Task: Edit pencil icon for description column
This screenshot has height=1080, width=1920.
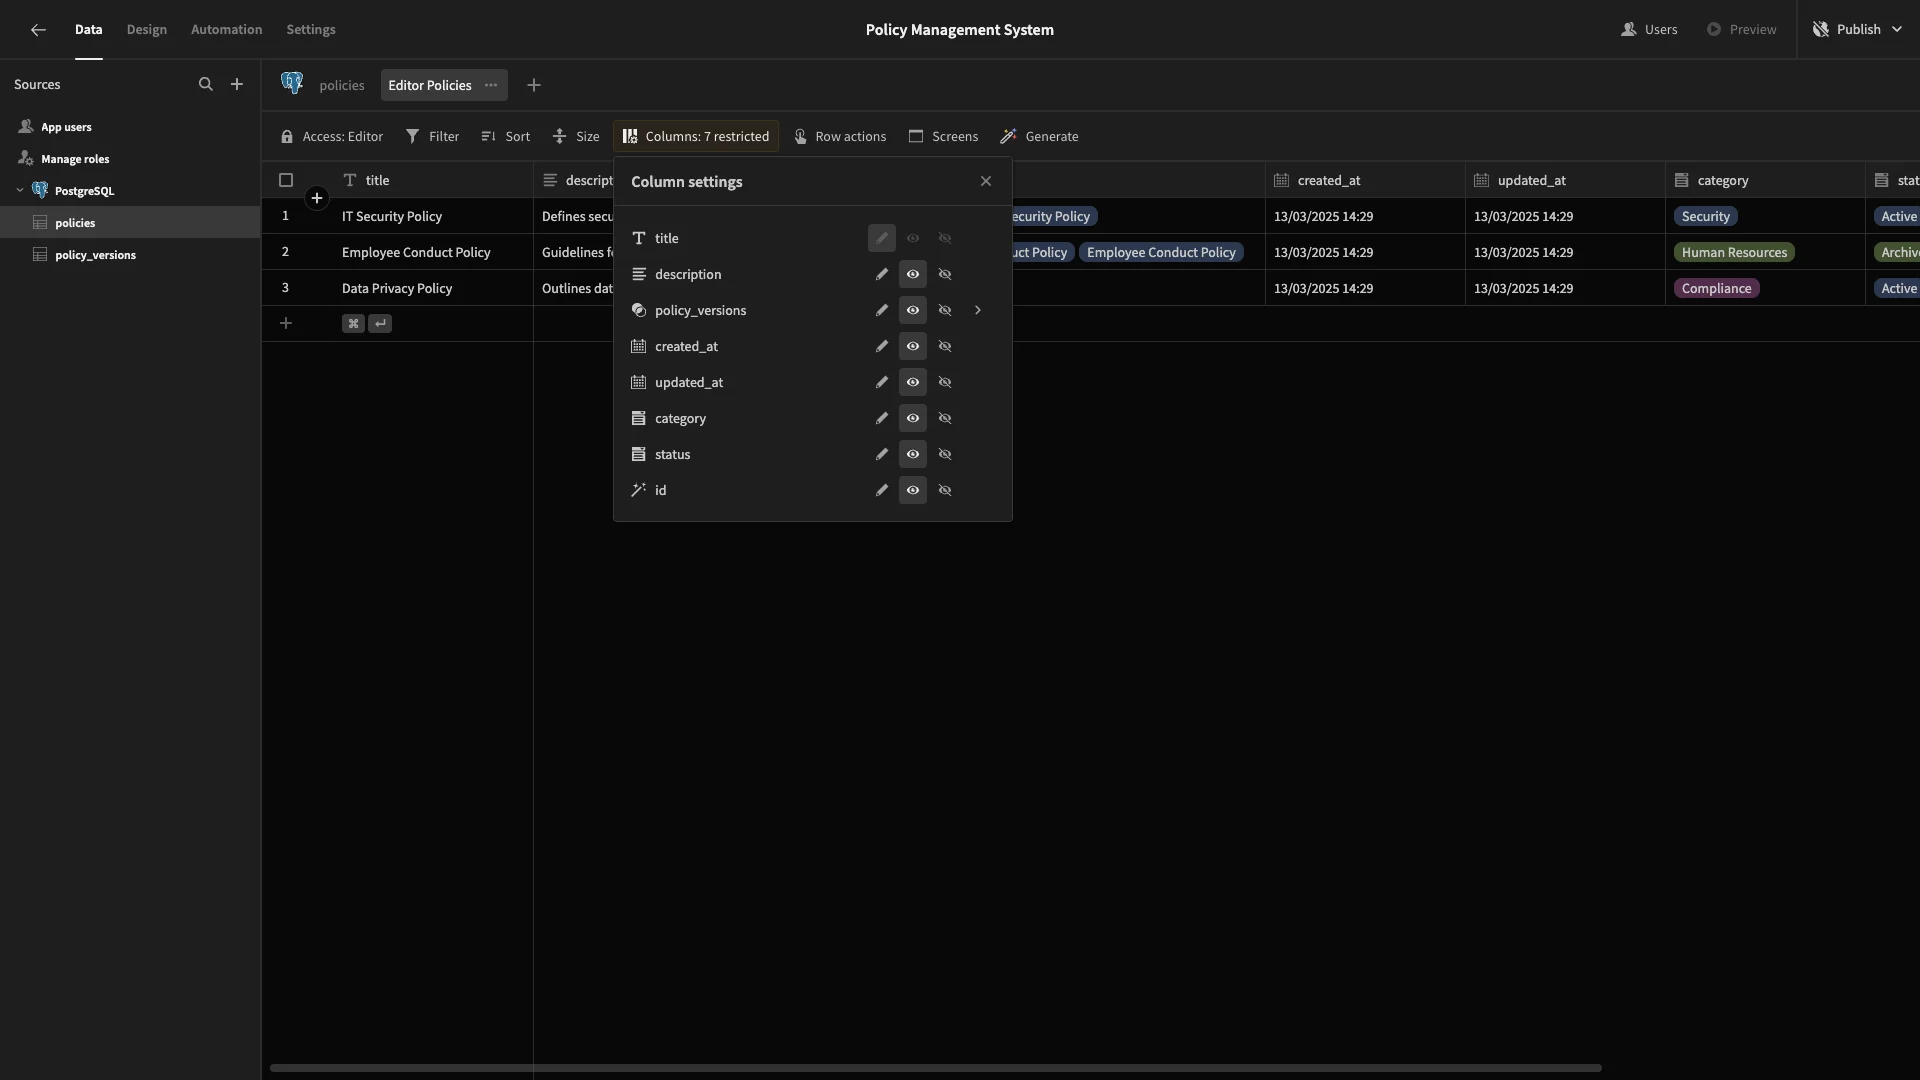Action: 882,274
